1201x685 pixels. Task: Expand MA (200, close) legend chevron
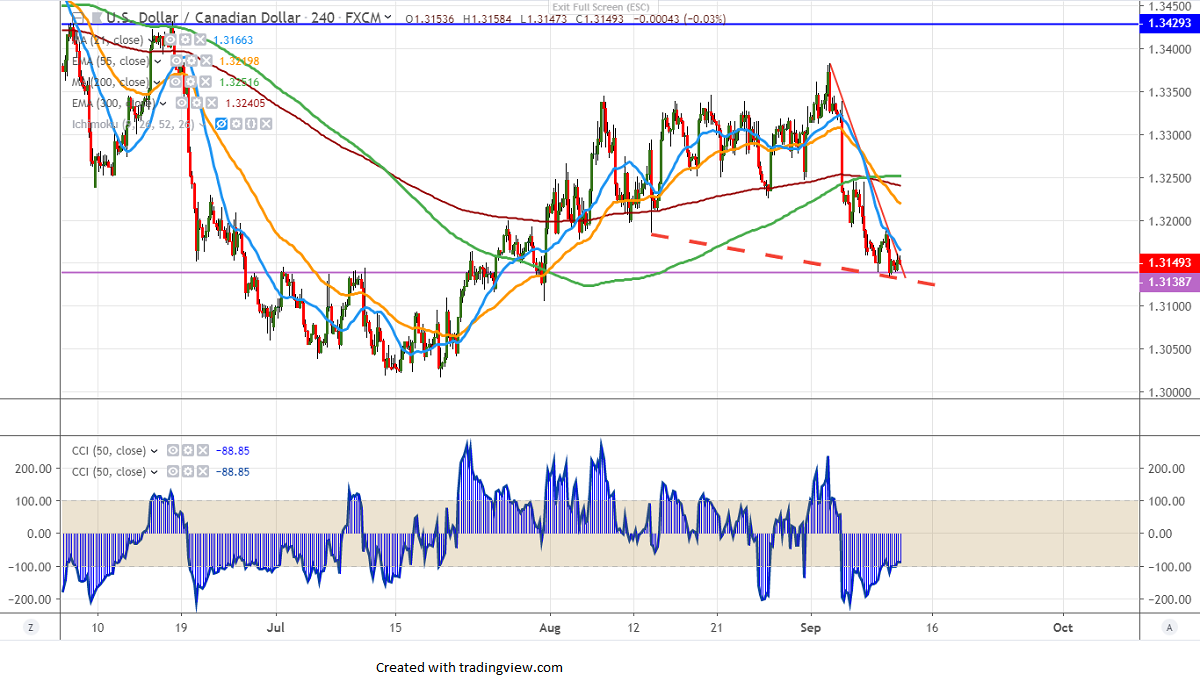tap(157, 83)
